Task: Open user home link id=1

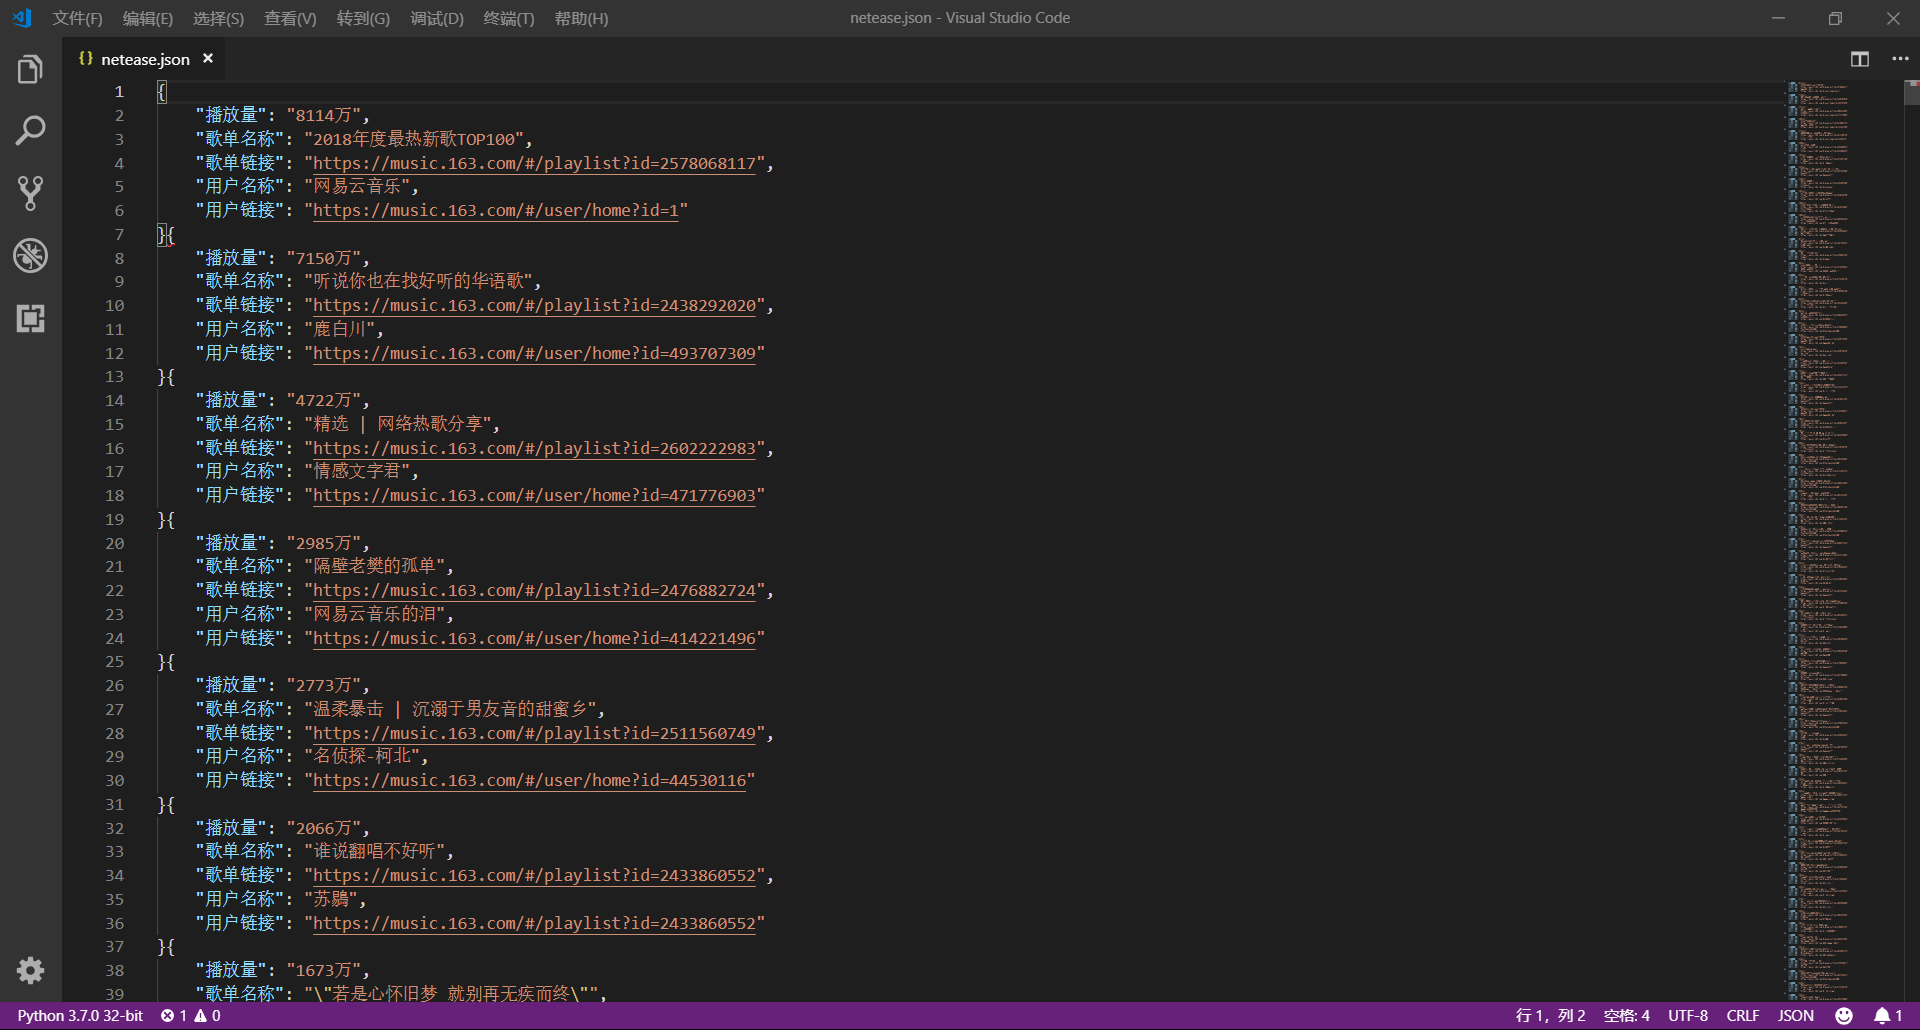Action: click(x=496, y=210)
